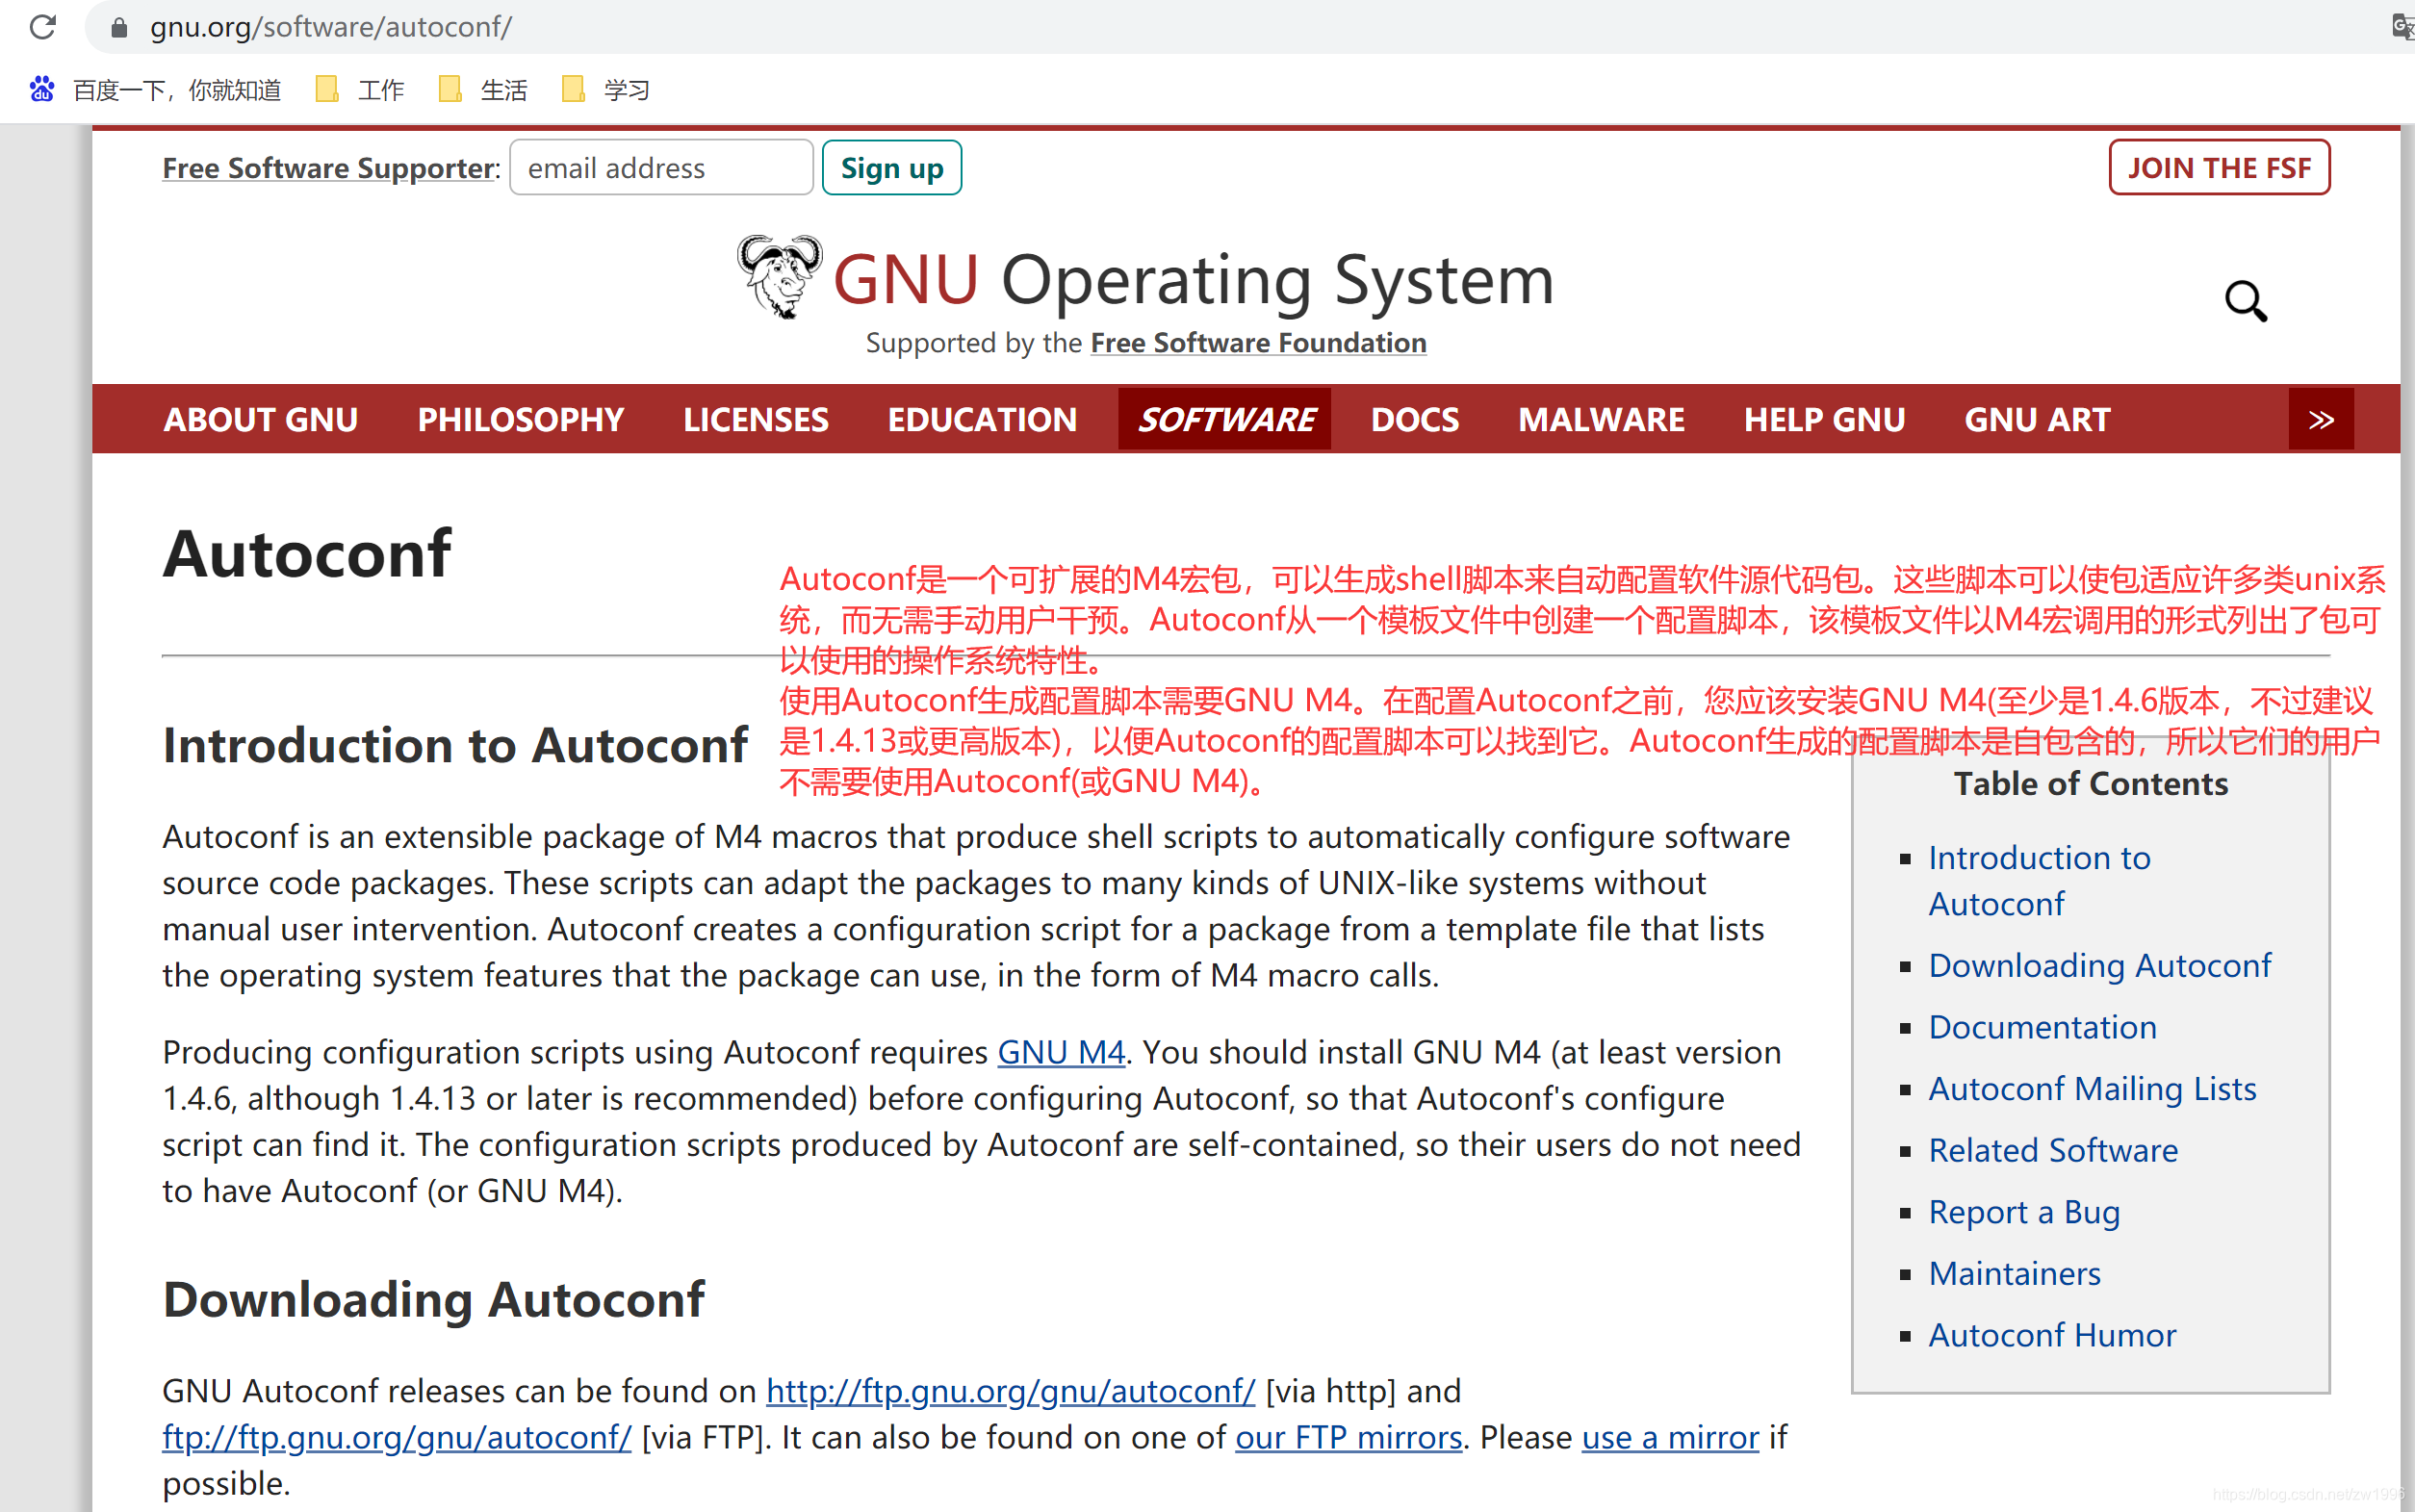Open the site search magnifier icon
The width and height of the screenshot is (2415, 1512).
(2245, 300)
